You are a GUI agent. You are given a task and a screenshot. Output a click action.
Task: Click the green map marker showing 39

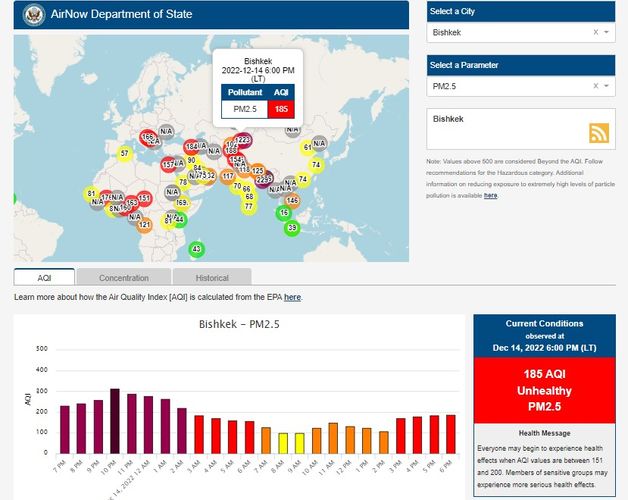(292, 228)
